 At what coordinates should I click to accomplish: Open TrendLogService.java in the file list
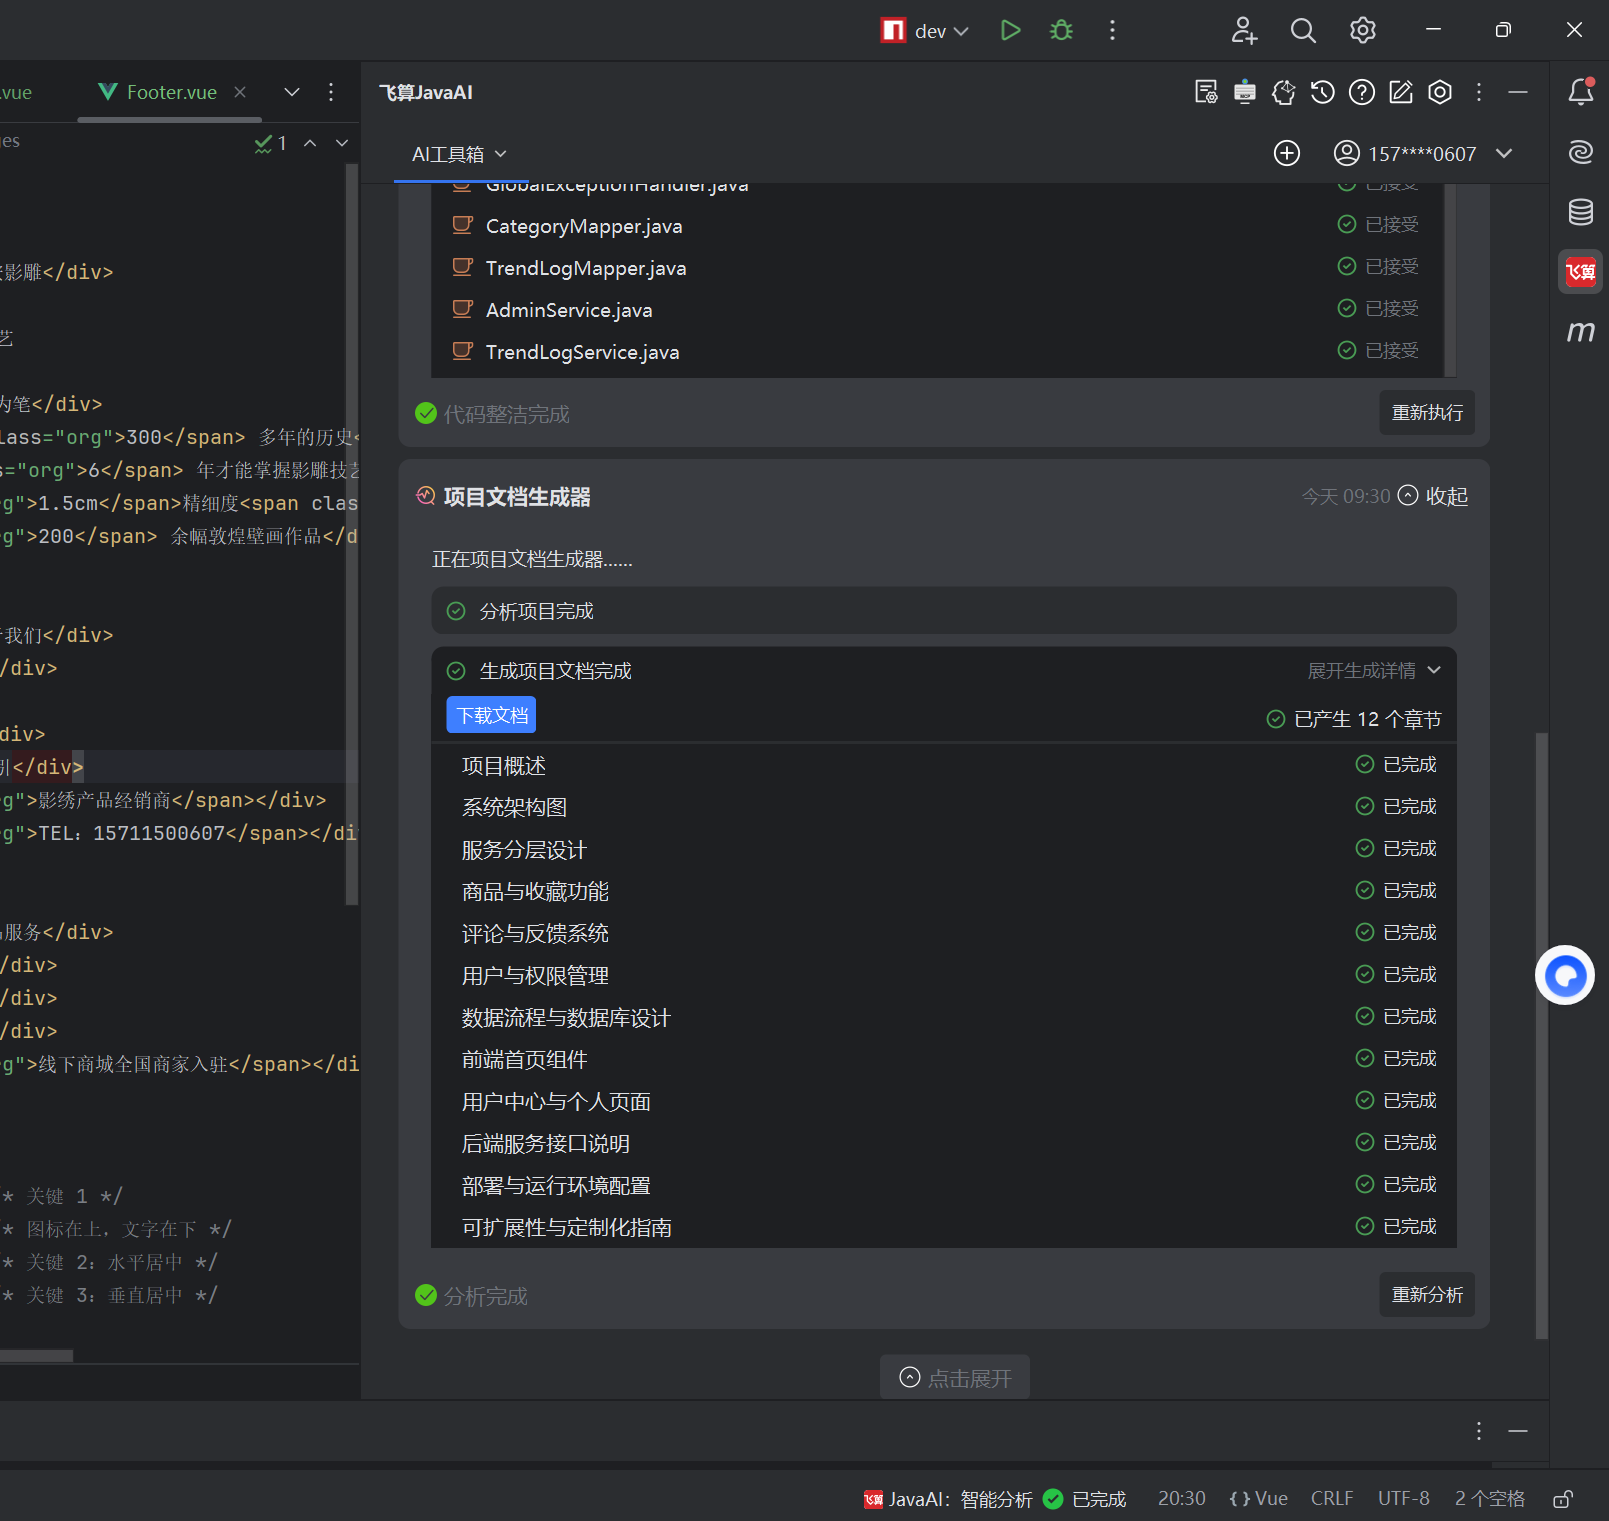pyautogui.click(x=582, y=352)
